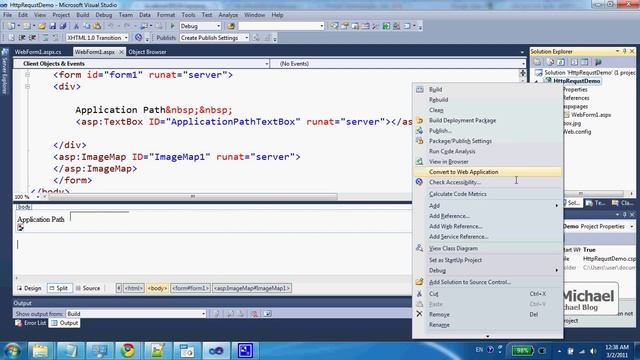Click the validation target icon after the XHTML dropdown
Image resolution: width=640 pixels, height=360 pixels.
(138, 38)
